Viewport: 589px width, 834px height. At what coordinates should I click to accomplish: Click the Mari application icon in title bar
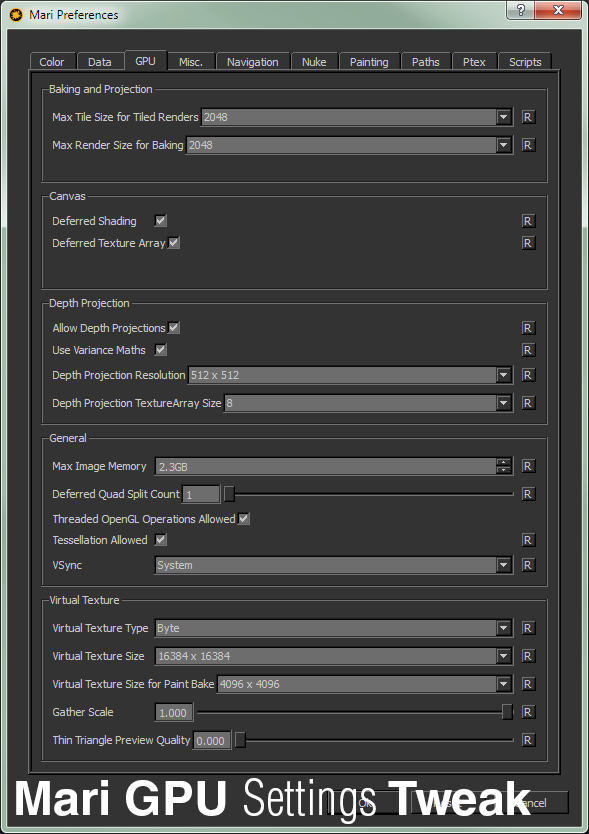point(16,15)
